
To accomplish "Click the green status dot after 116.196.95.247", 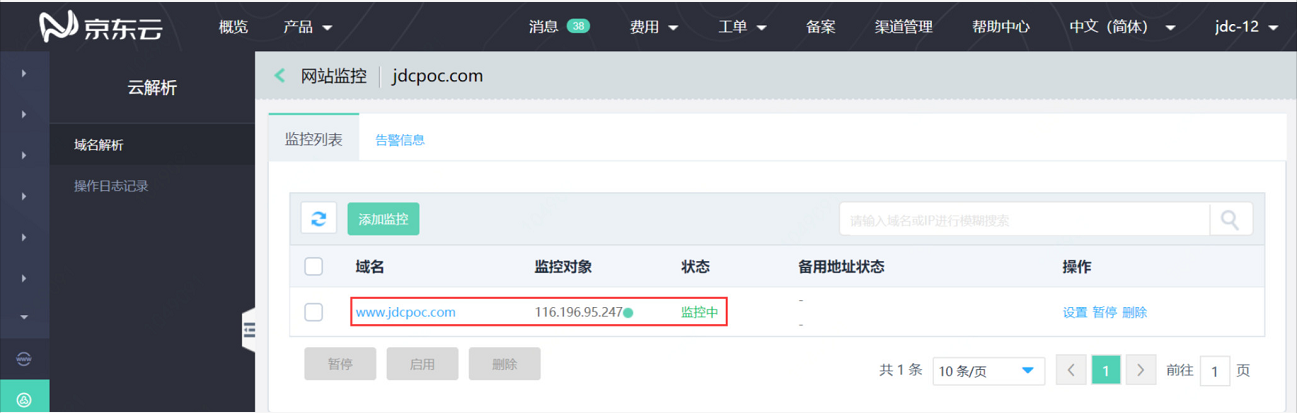I will coord(628,313).
